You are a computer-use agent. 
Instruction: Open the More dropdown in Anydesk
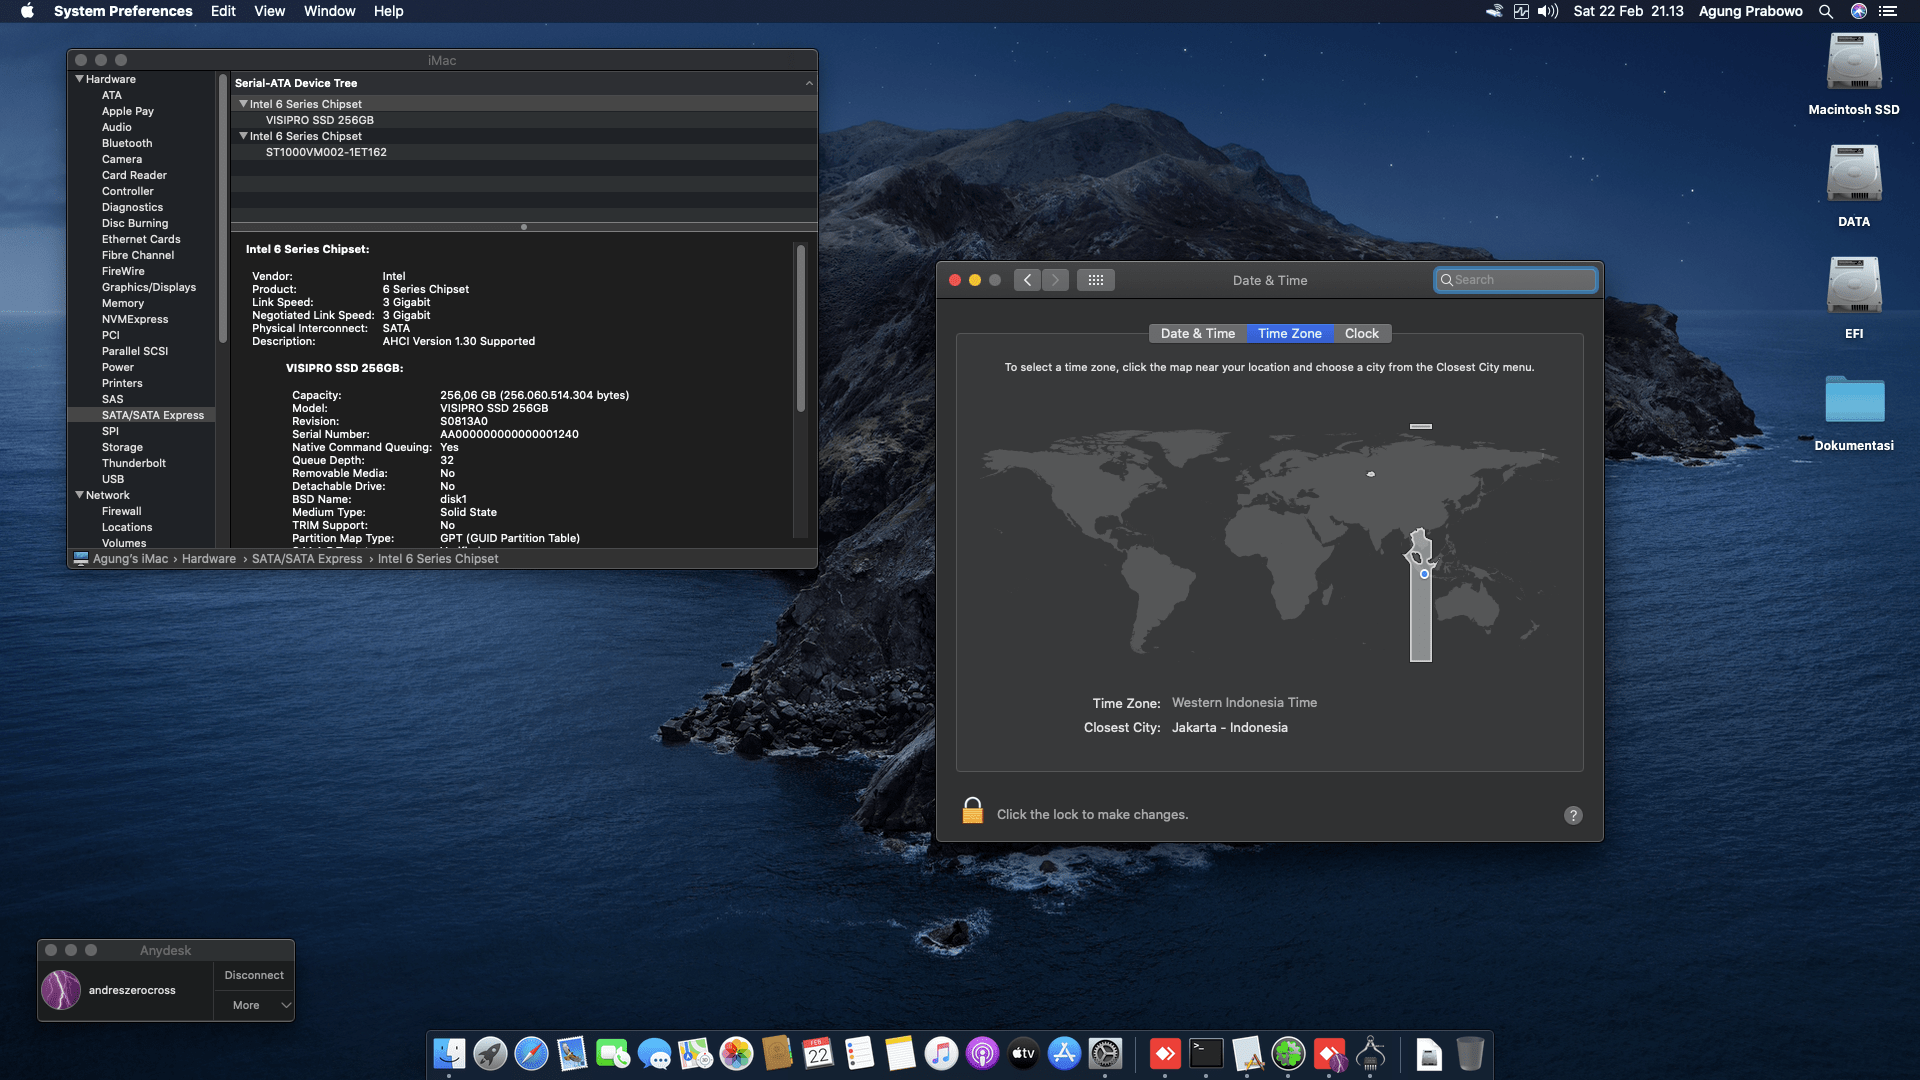point(255,1005)
